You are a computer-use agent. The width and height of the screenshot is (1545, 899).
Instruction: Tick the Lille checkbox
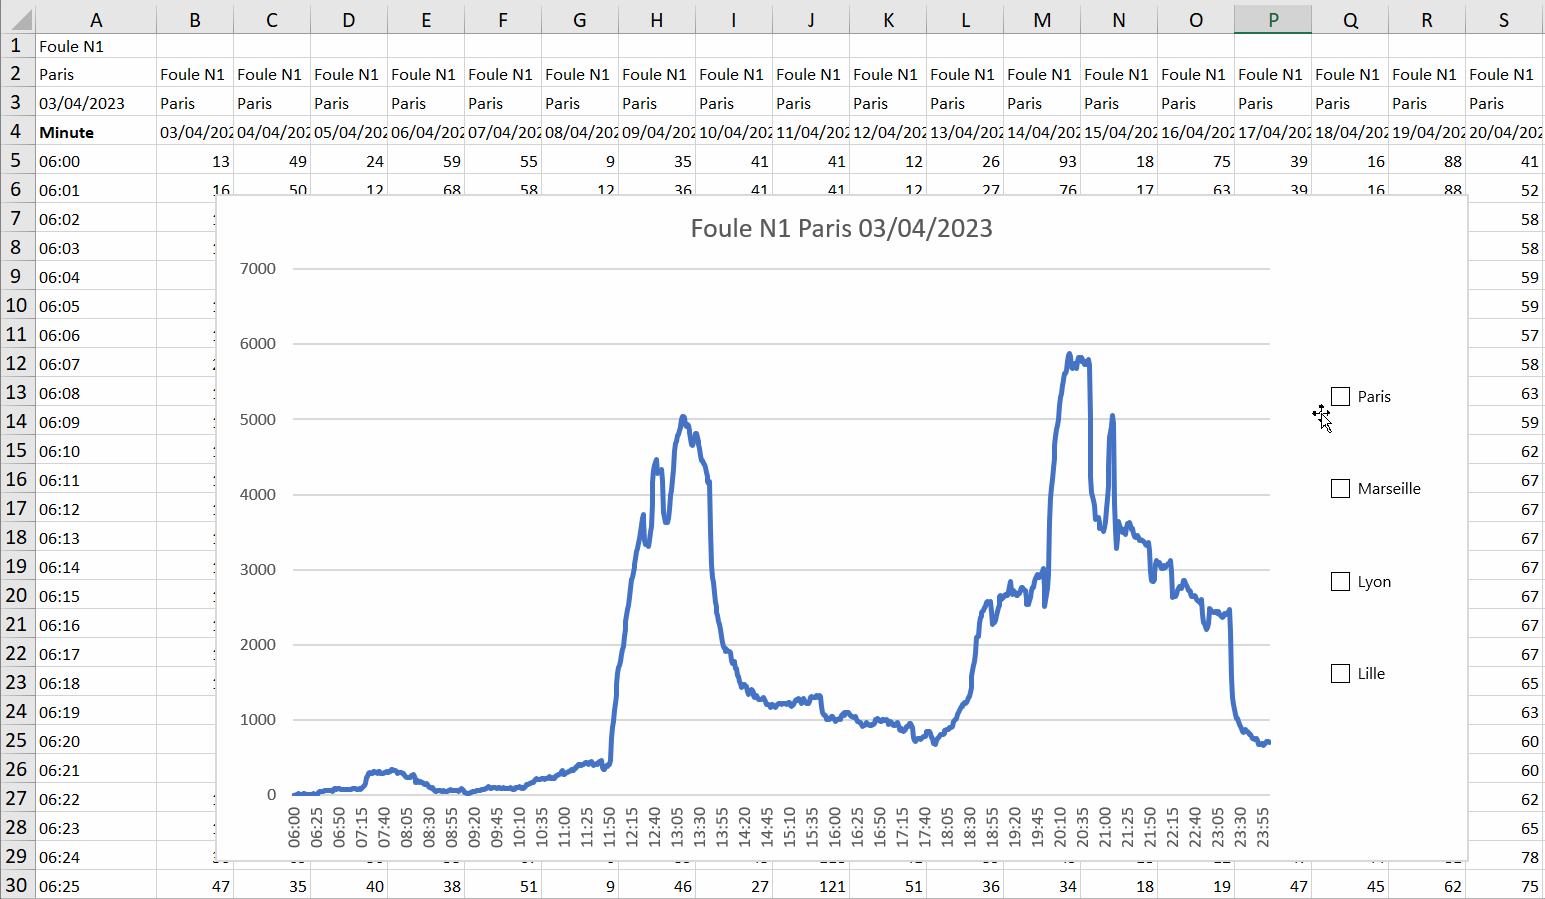pyautogui.click(x=1340, y=674)
